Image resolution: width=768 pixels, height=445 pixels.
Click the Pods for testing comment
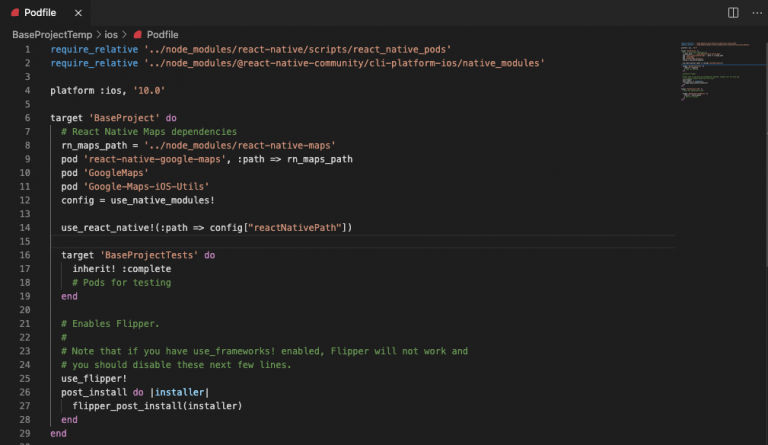(121, 282)
